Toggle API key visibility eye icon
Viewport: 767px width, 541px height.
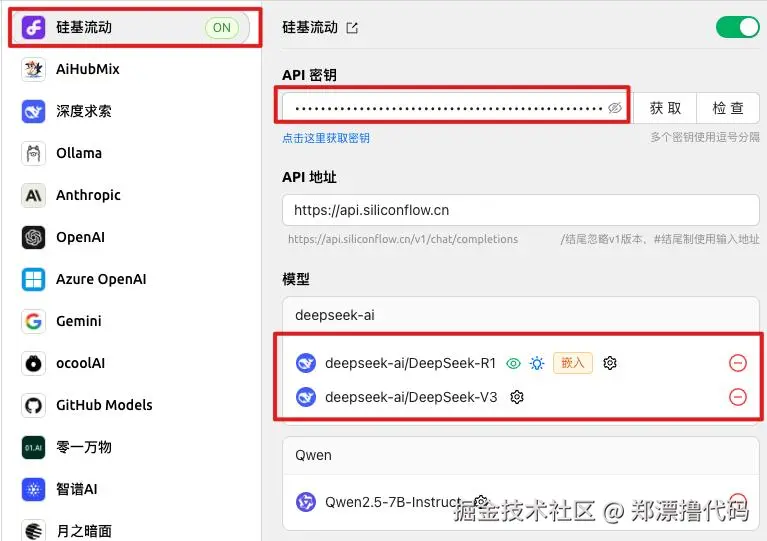[615, 108]
